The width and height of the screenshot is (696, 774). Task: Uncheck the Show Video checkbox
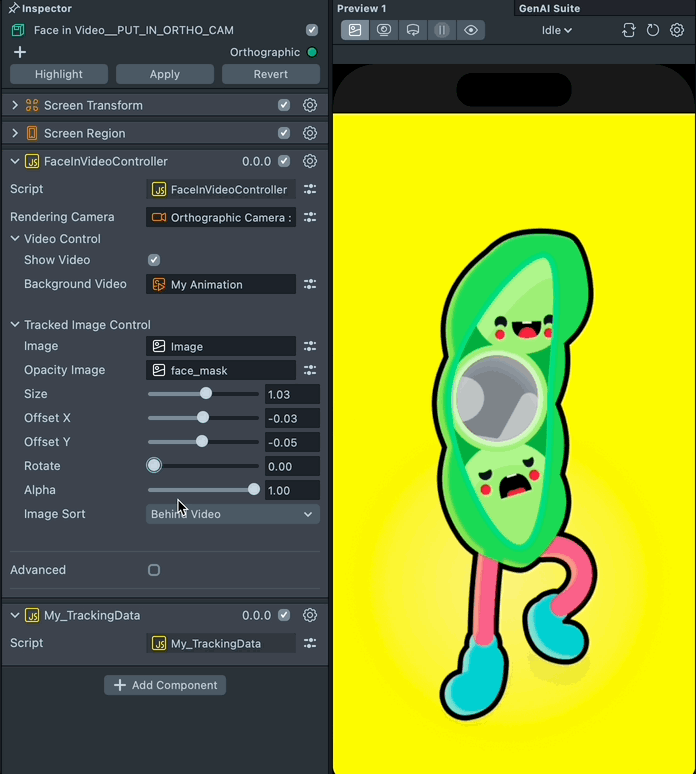(x=154, y=260)
